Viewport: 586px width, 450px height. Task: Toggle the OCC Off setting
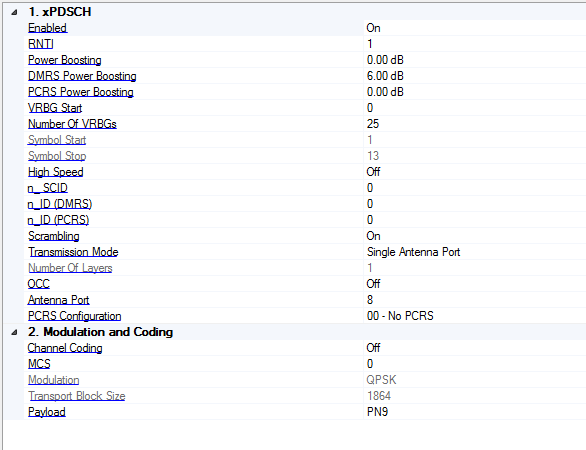pyautogui.click(x=475, y=284)
